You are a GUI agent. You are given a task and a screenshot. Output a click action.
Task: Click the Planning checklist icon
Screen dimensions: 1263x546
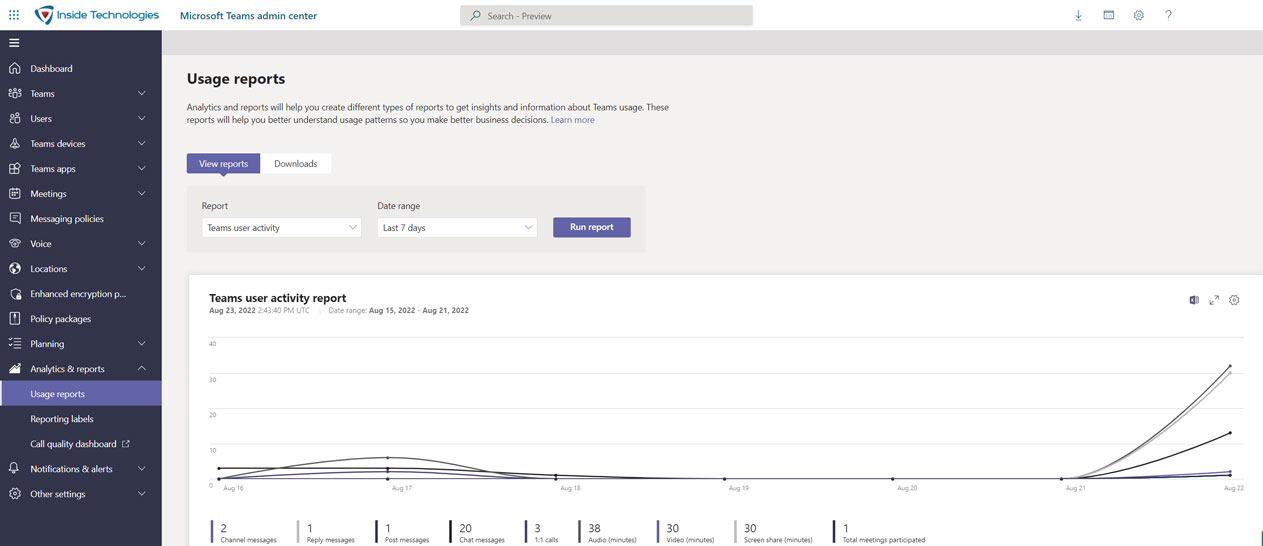(x=14, y=343)
